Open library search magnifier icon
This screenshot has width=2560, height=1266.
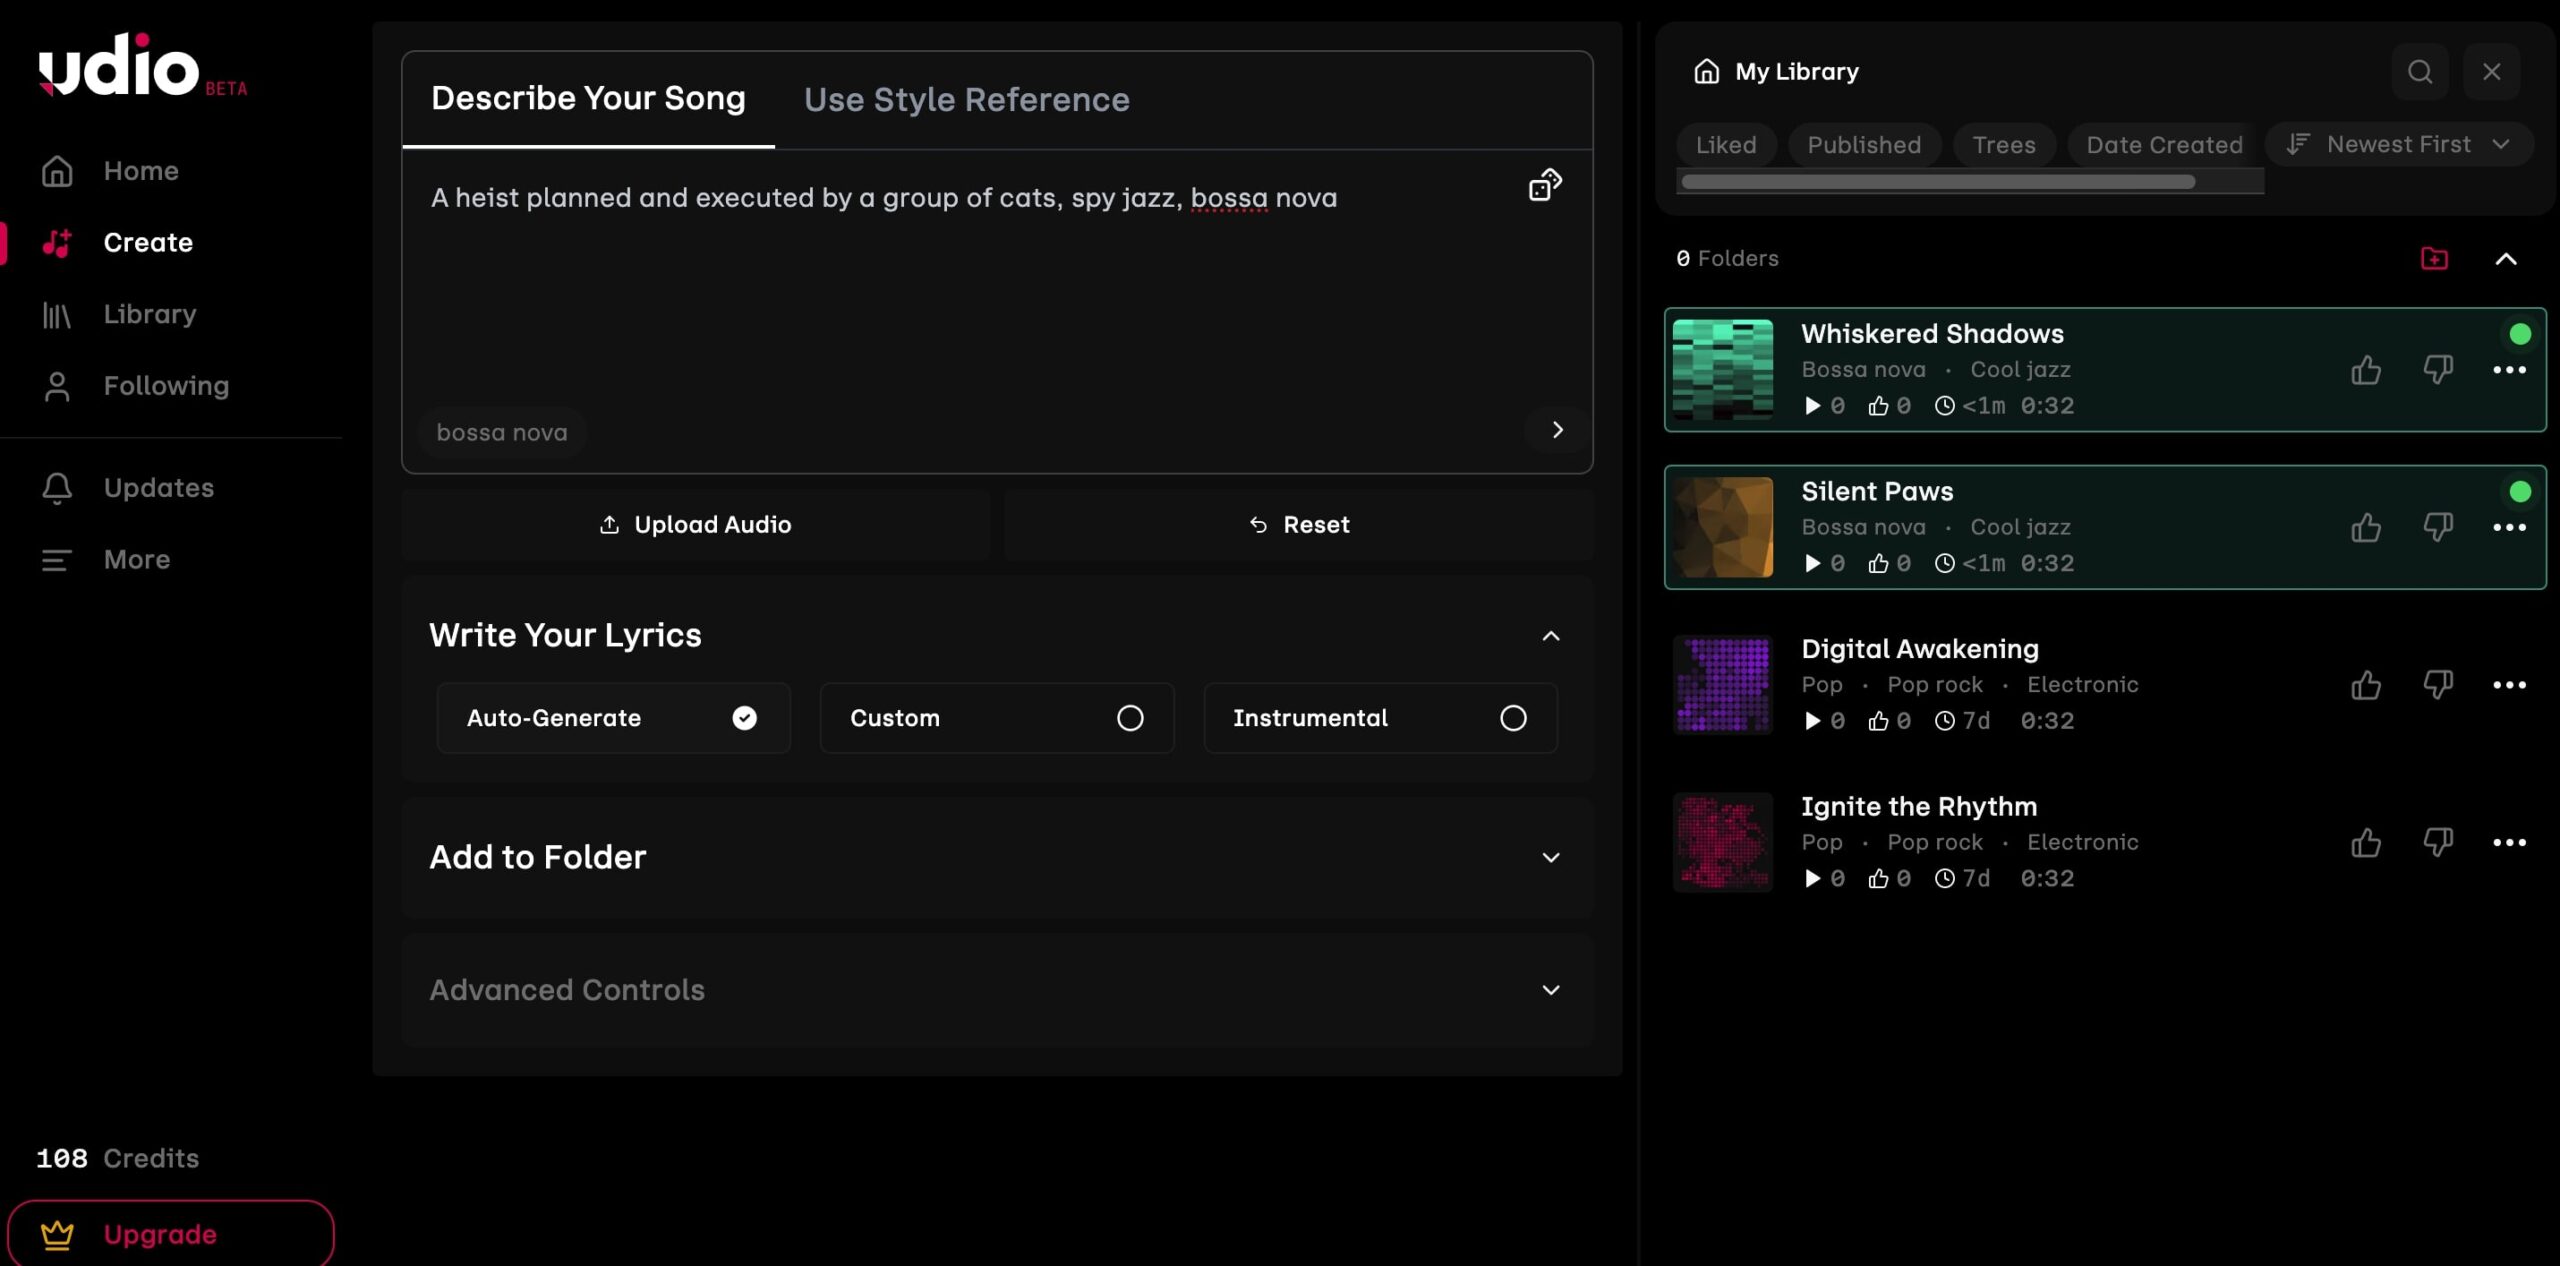(x=2419, y=72)
